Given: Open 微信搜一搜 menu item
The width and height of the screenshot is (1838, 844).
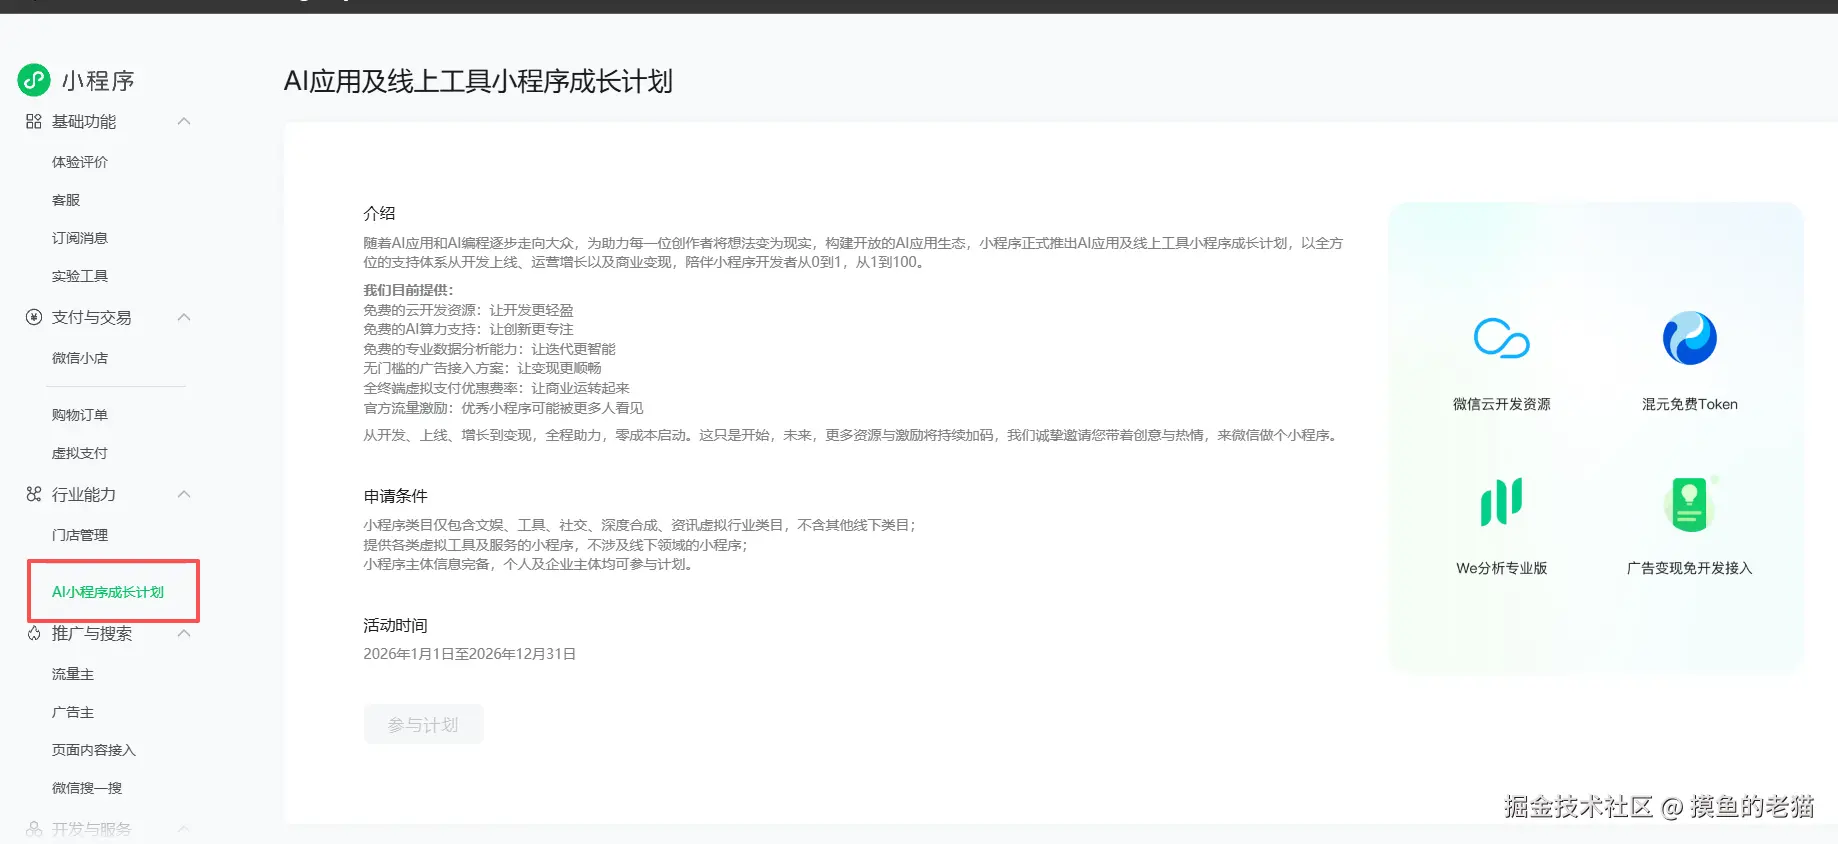Looking at the screenshot, I should point(87,788).
